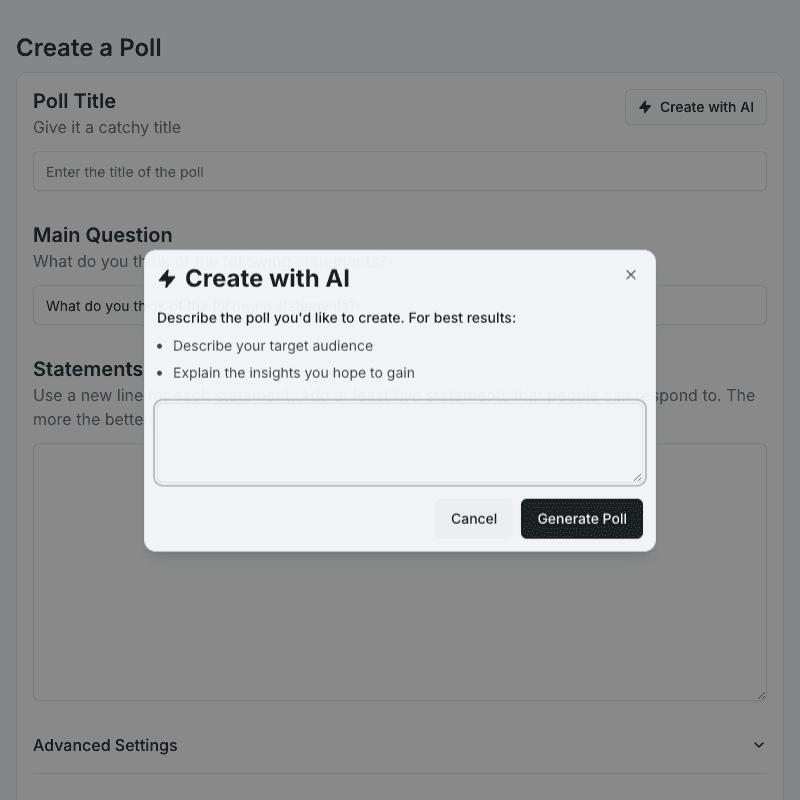This screenshot has height=800, width=800.
Task: Click the resize grip on the dialog textarea
Action: tap(637, 478)
